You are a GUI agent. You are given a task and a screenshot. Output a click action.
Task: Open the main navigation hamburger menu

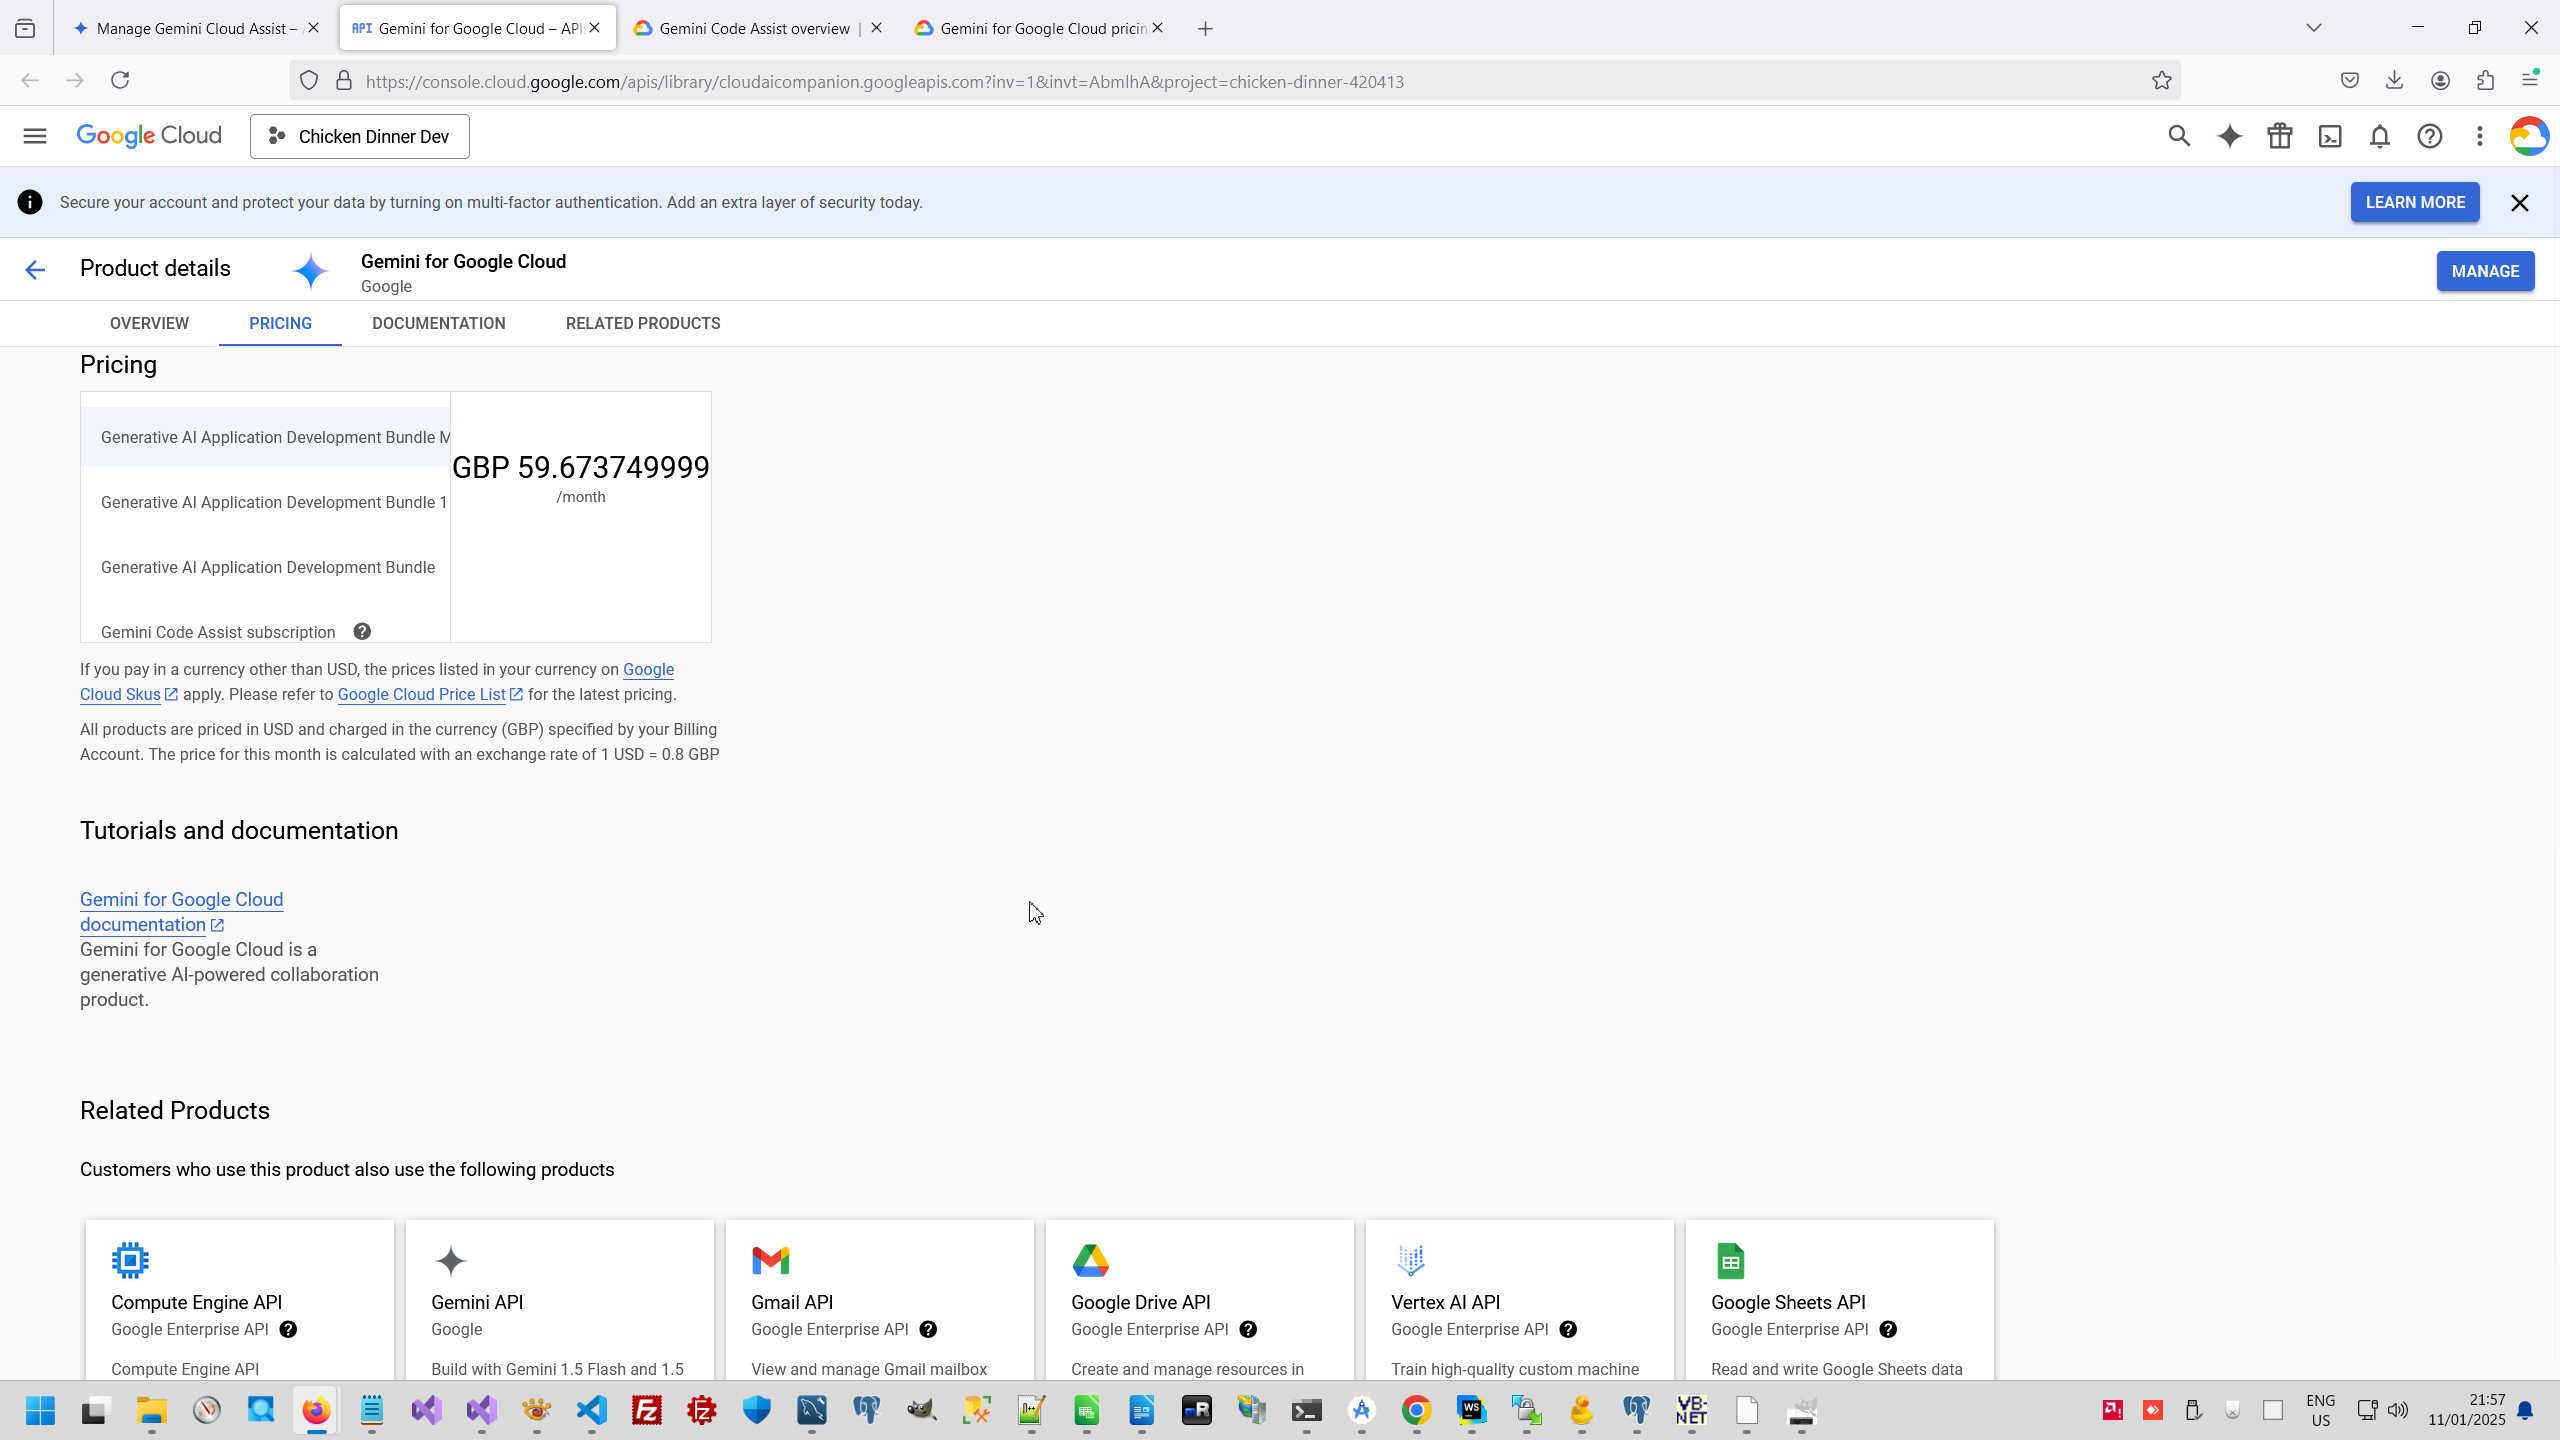35,136
